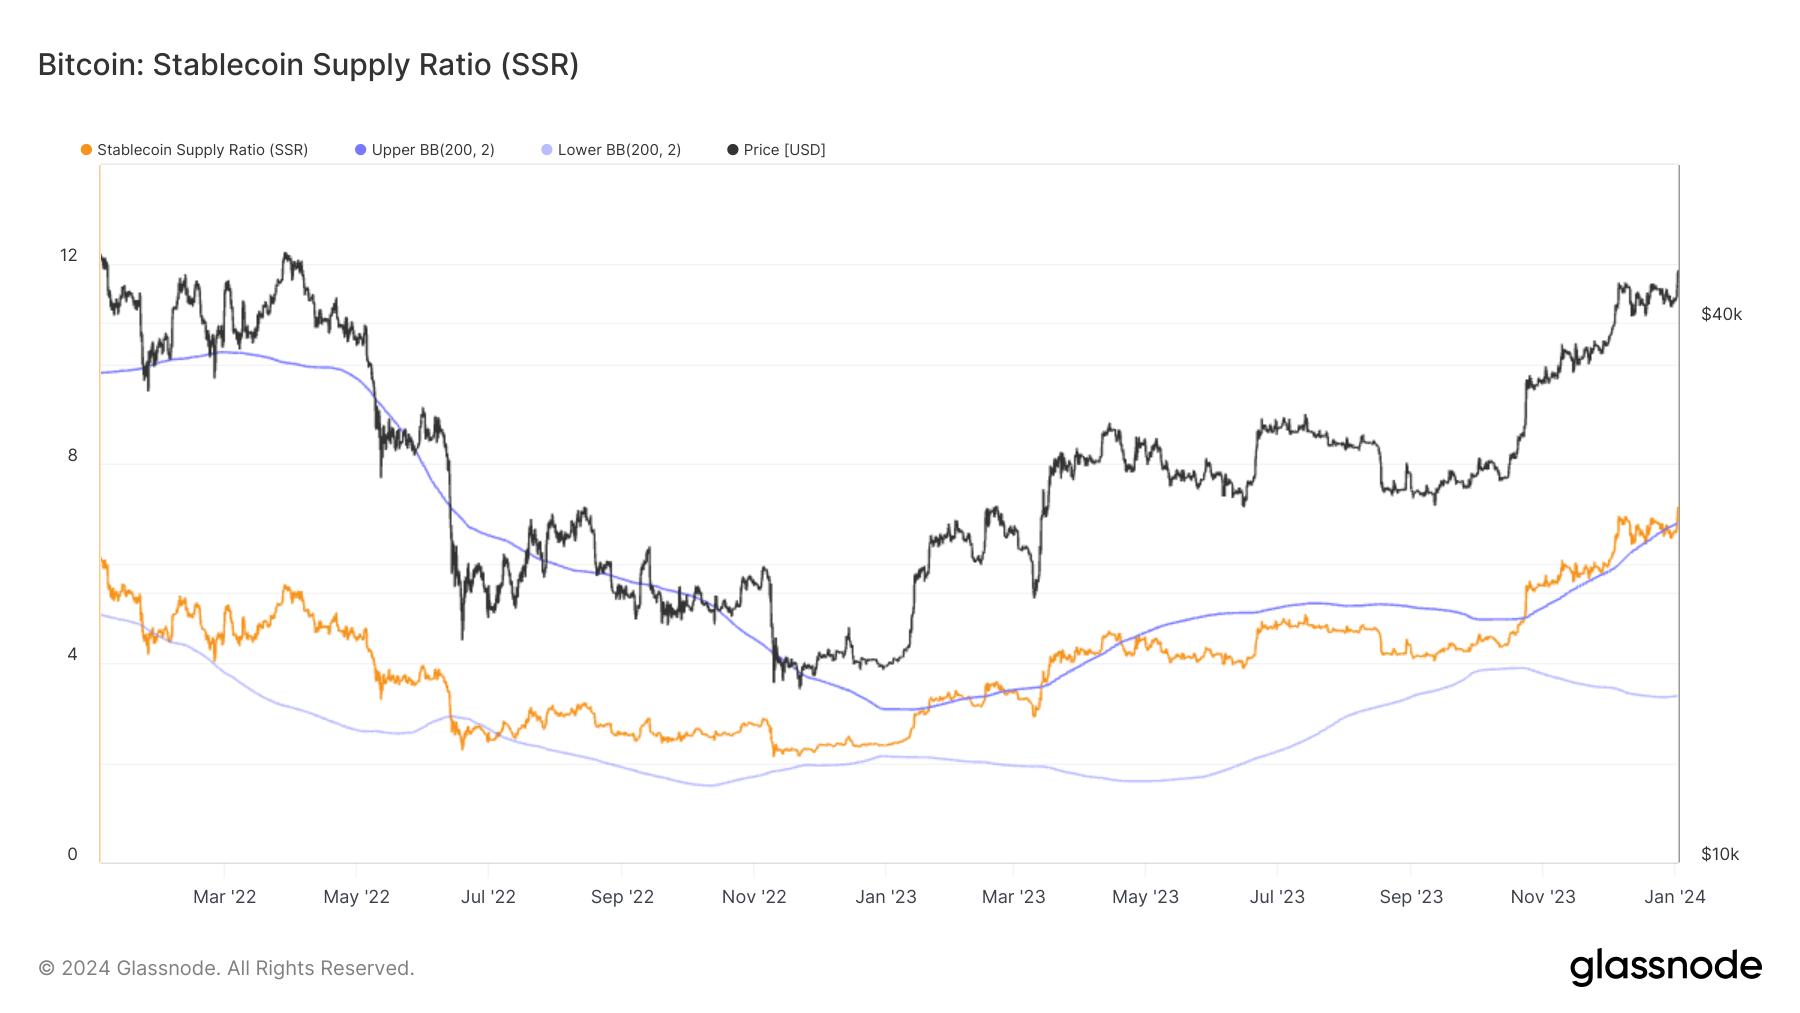This screenshot has height=1013, width=1800.
Task: Click the orange Stablecoin Supply Ratio legend dot
Action: click(86, 150)
